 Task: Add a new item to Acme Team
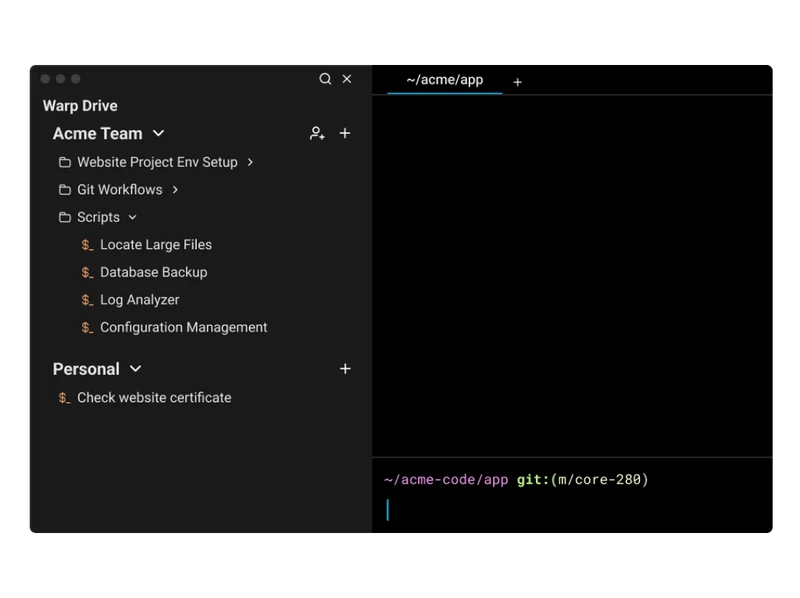(x=345, y=134)
